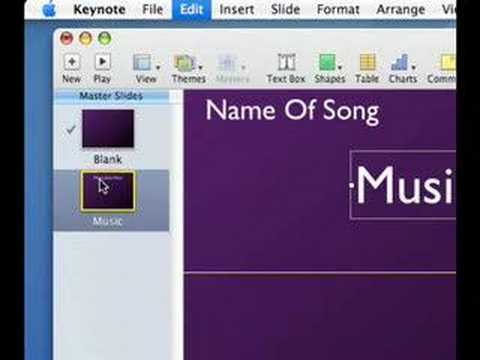Viewport: 480px width, 360px height.
Task: Open the Insert menu
Action: [237, 9]
